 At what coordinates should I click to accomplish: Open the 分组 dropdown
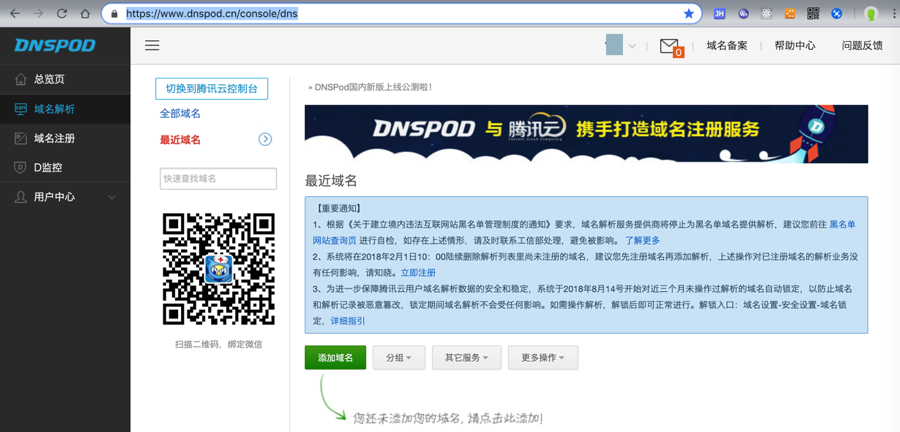click(399, 357)
